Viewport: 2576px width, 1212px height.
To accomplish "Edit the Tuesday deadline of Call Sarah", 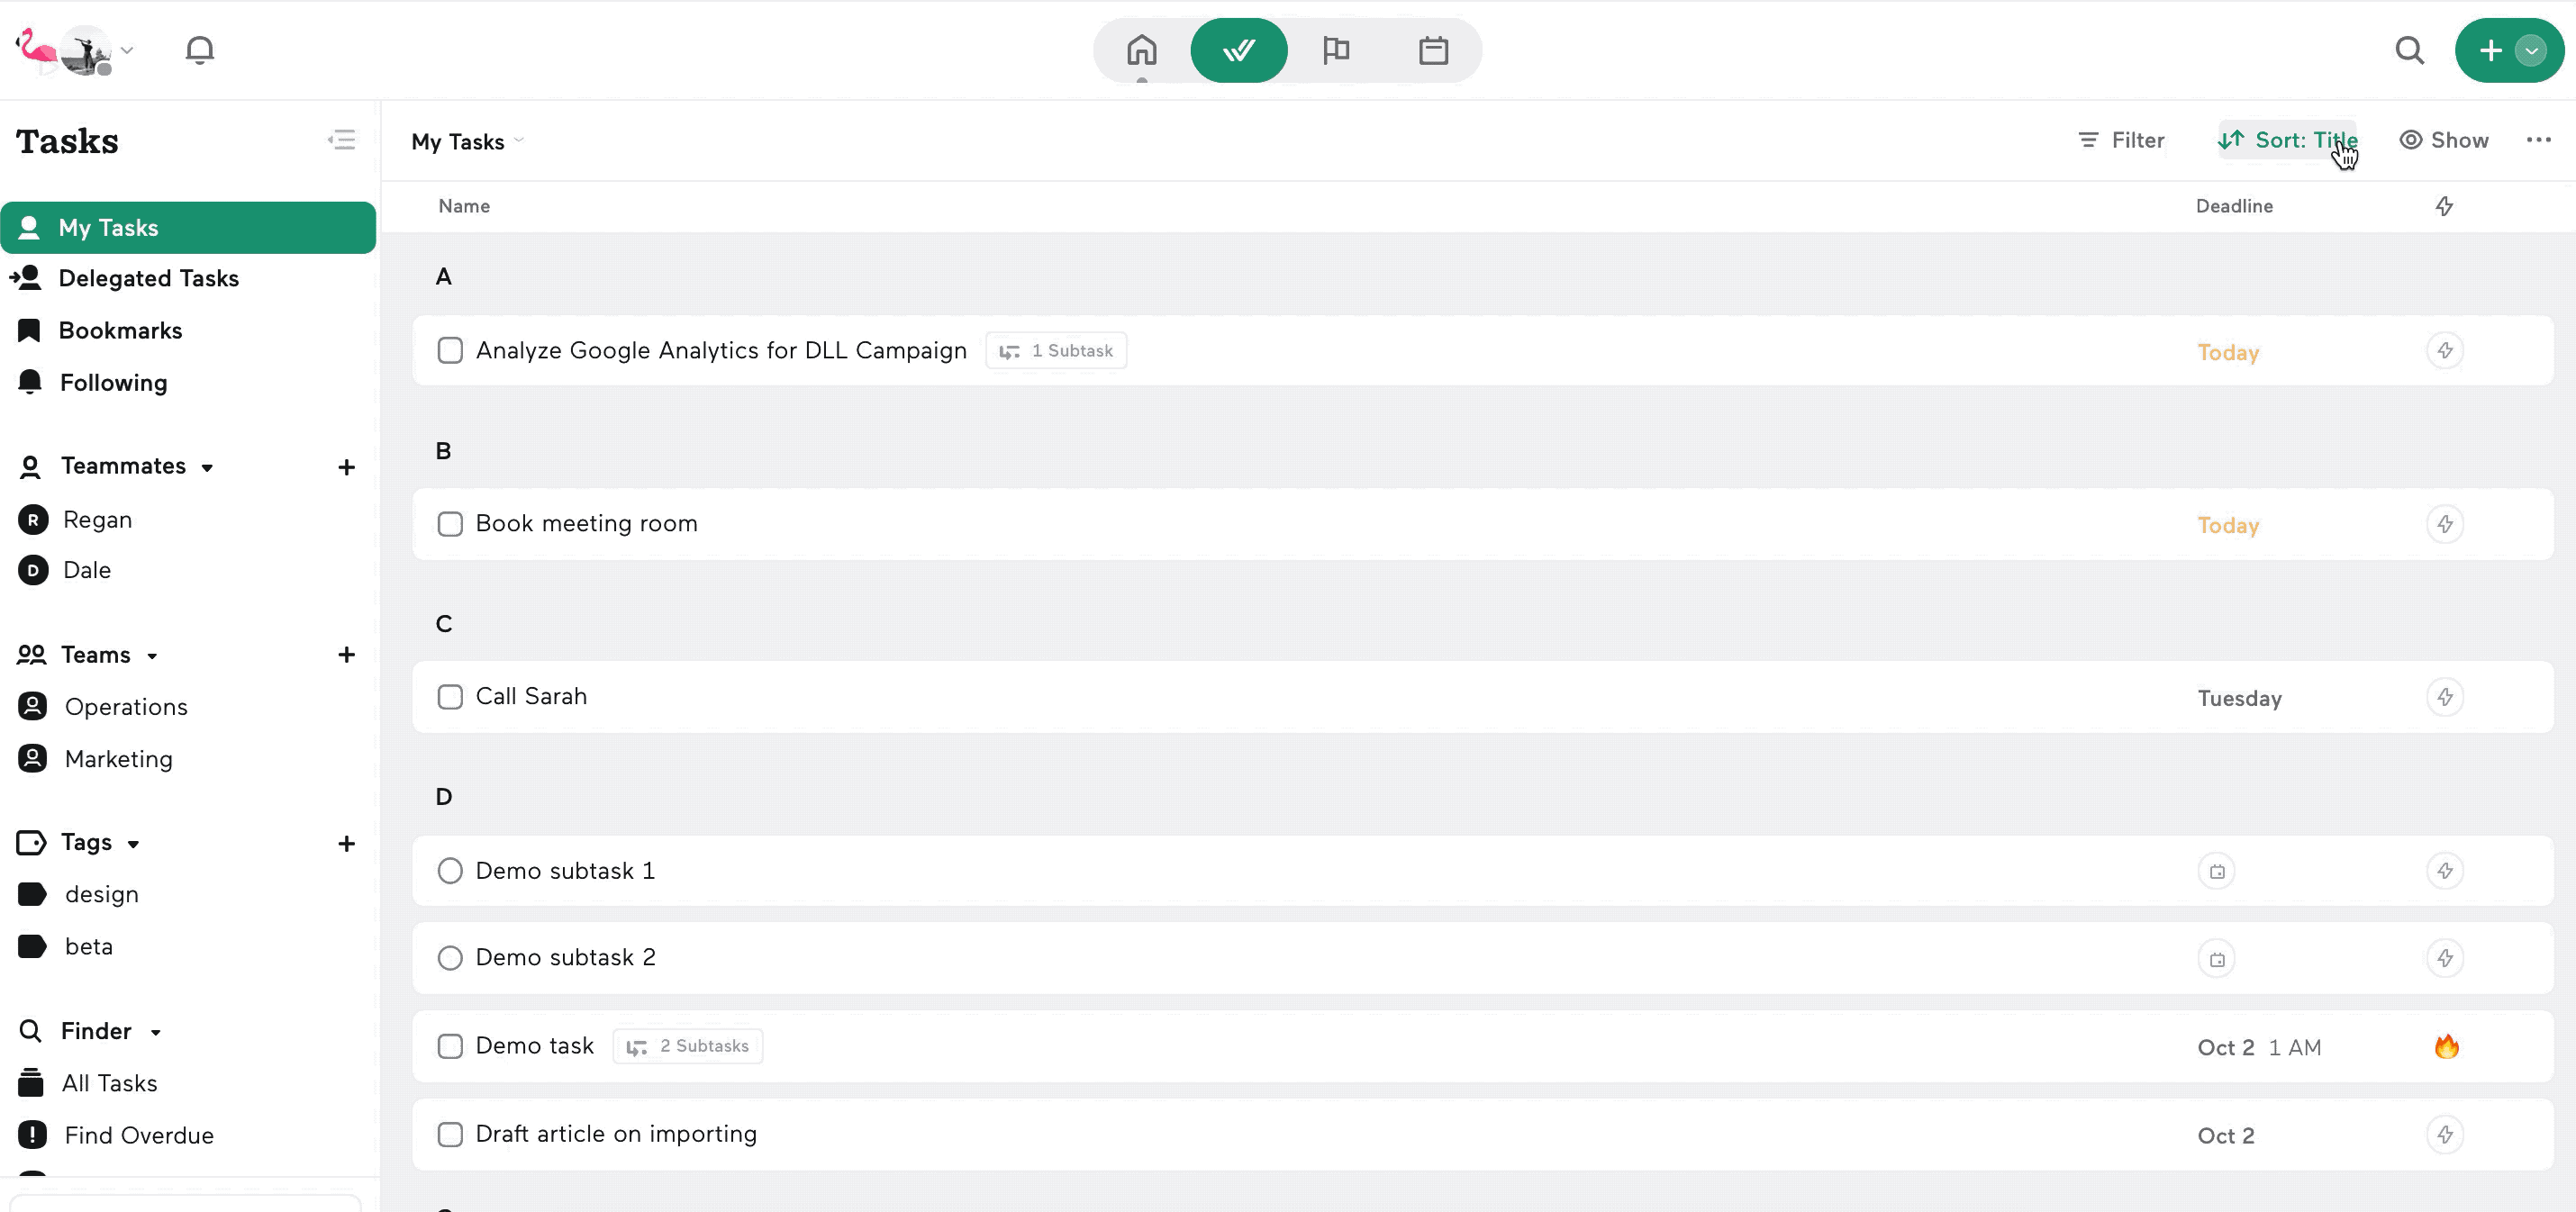I will coord(2239,698).
